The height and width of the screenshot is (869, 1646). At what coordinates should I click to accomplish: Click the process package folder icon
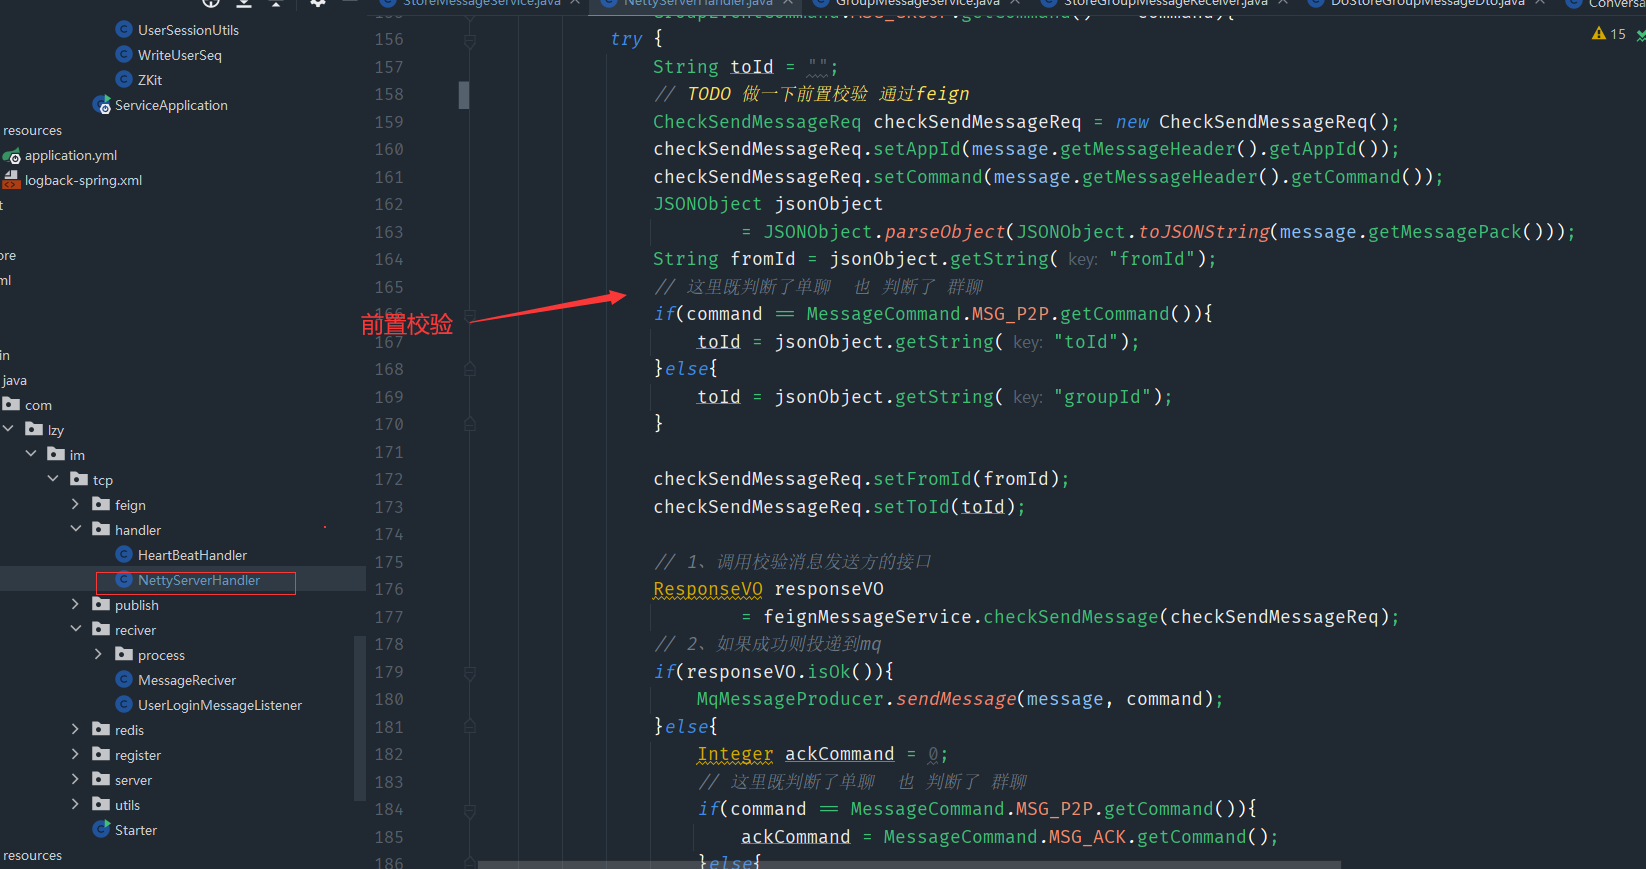[124, 654]
